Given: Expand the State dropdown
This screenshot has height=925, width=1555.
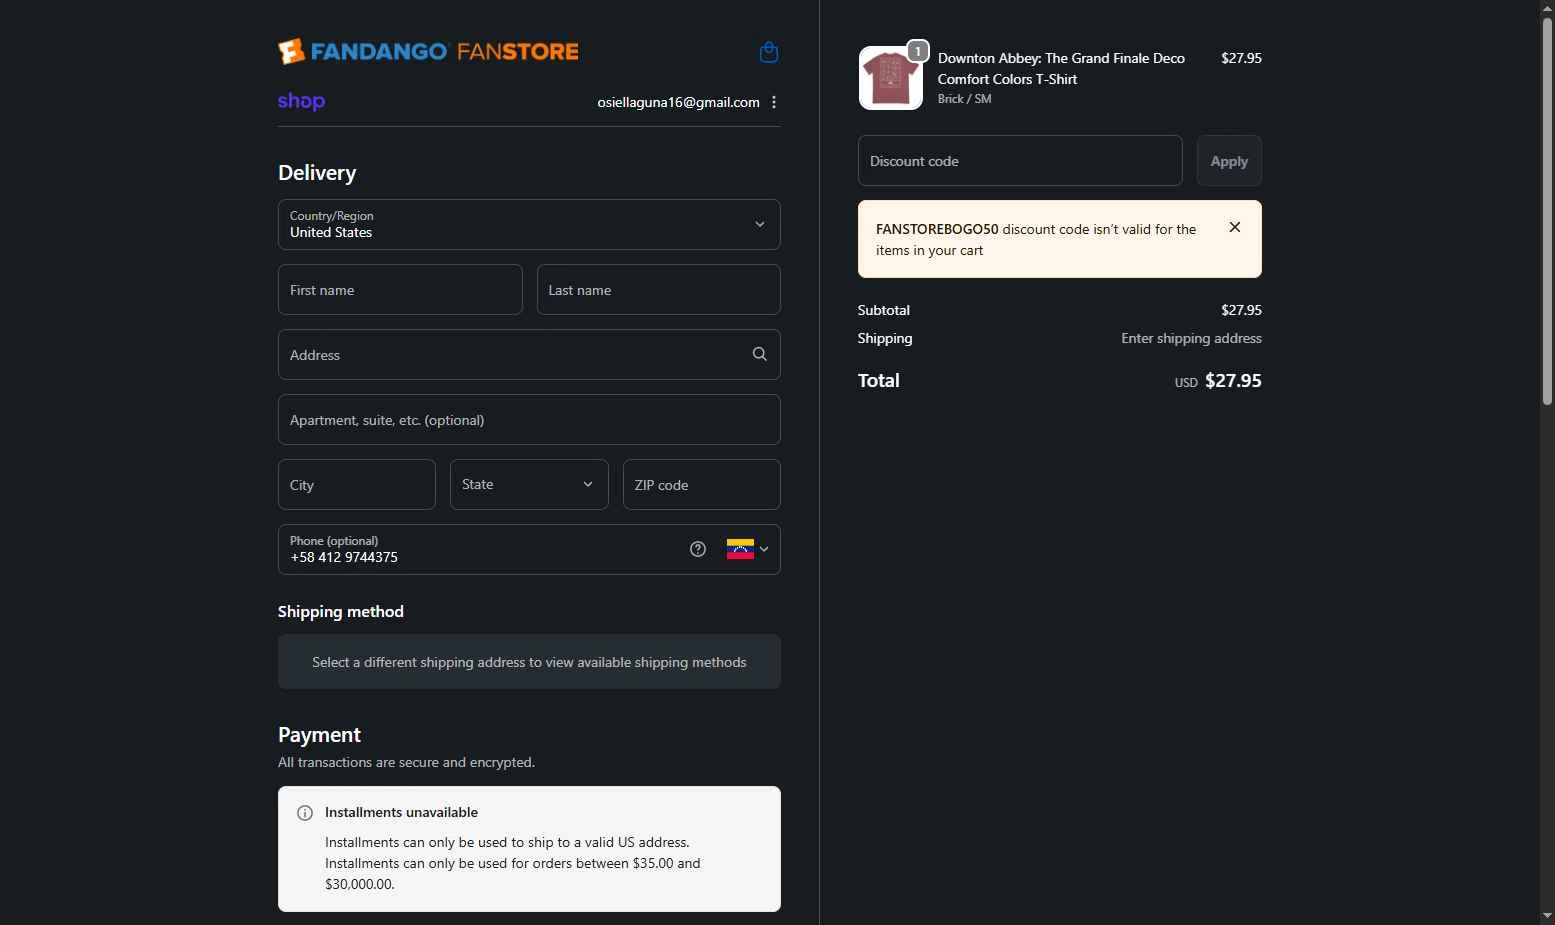Looking at the screenshot, I should 529,484.
